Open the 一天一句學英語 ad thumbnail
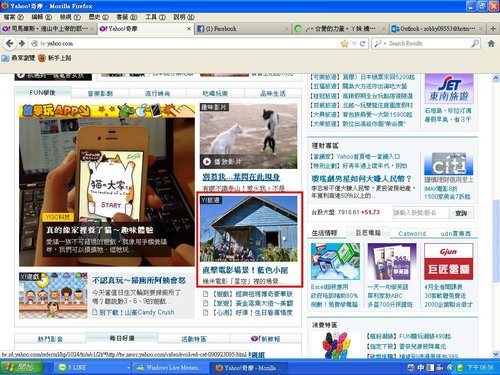 point(392,261)
